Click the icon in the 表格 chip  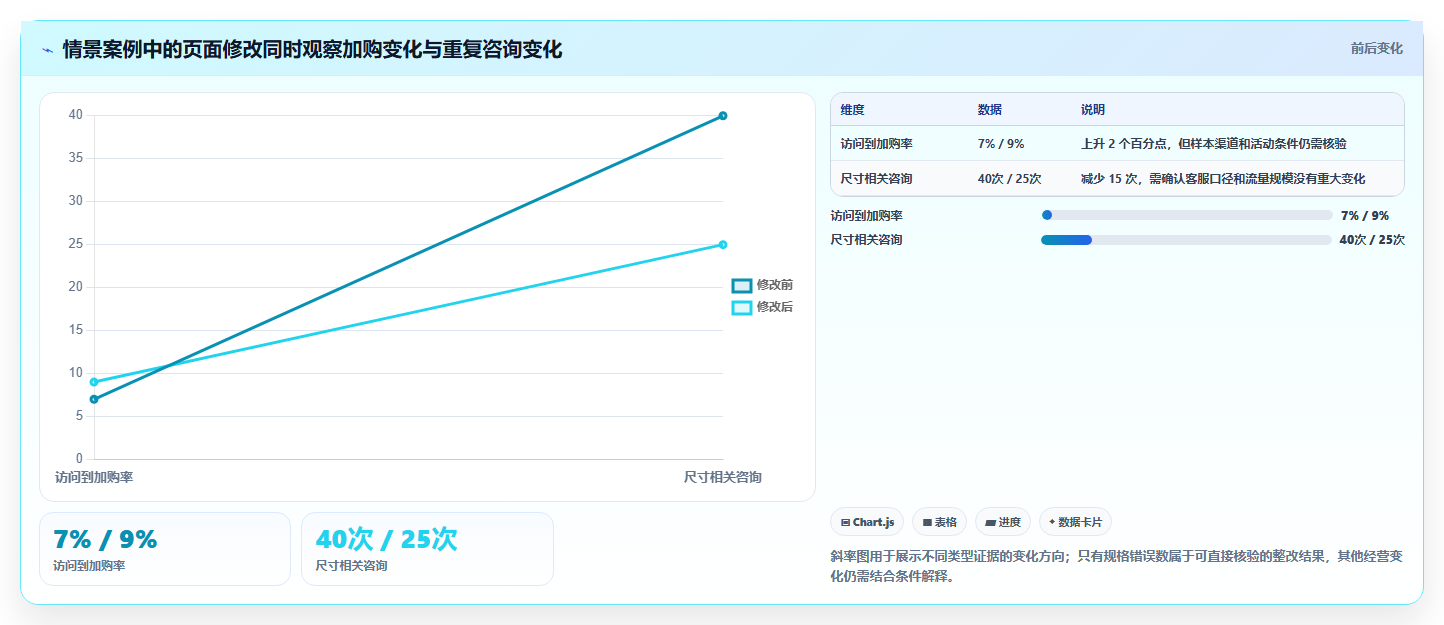[x=927, y=523]
